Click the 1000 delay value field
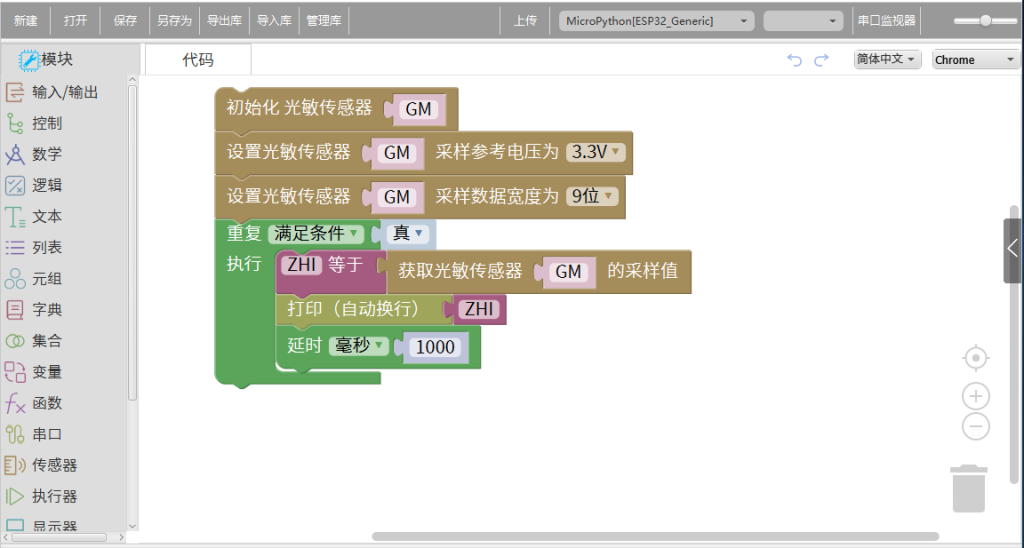The image size is (1024, 548). (435, 347)
